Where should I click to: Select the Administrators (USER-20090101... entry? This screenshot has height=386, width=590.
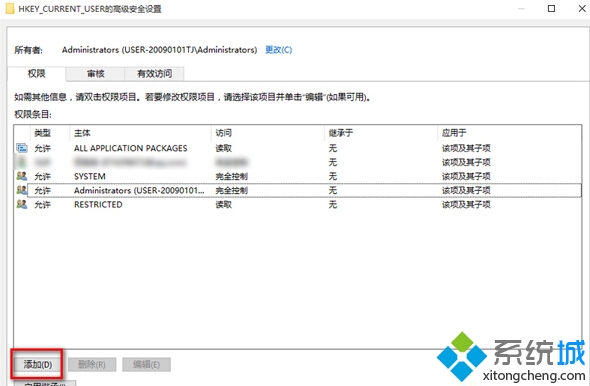point(139,190)
